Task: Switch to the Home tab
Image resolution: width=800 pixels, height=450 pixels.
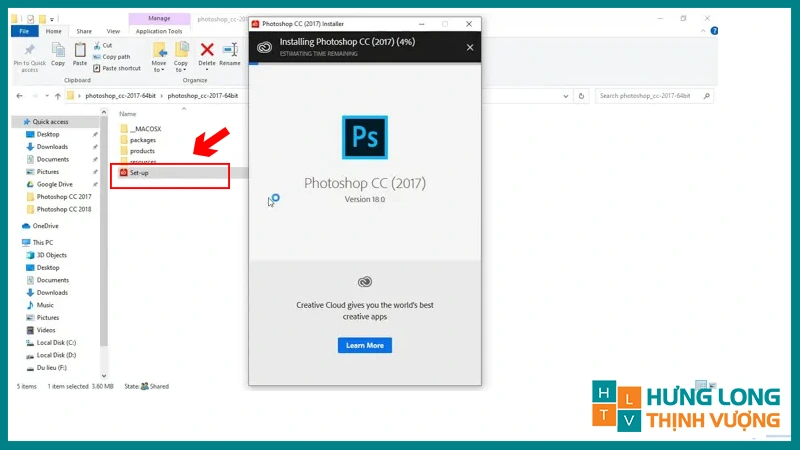Action: coord(53,31)
